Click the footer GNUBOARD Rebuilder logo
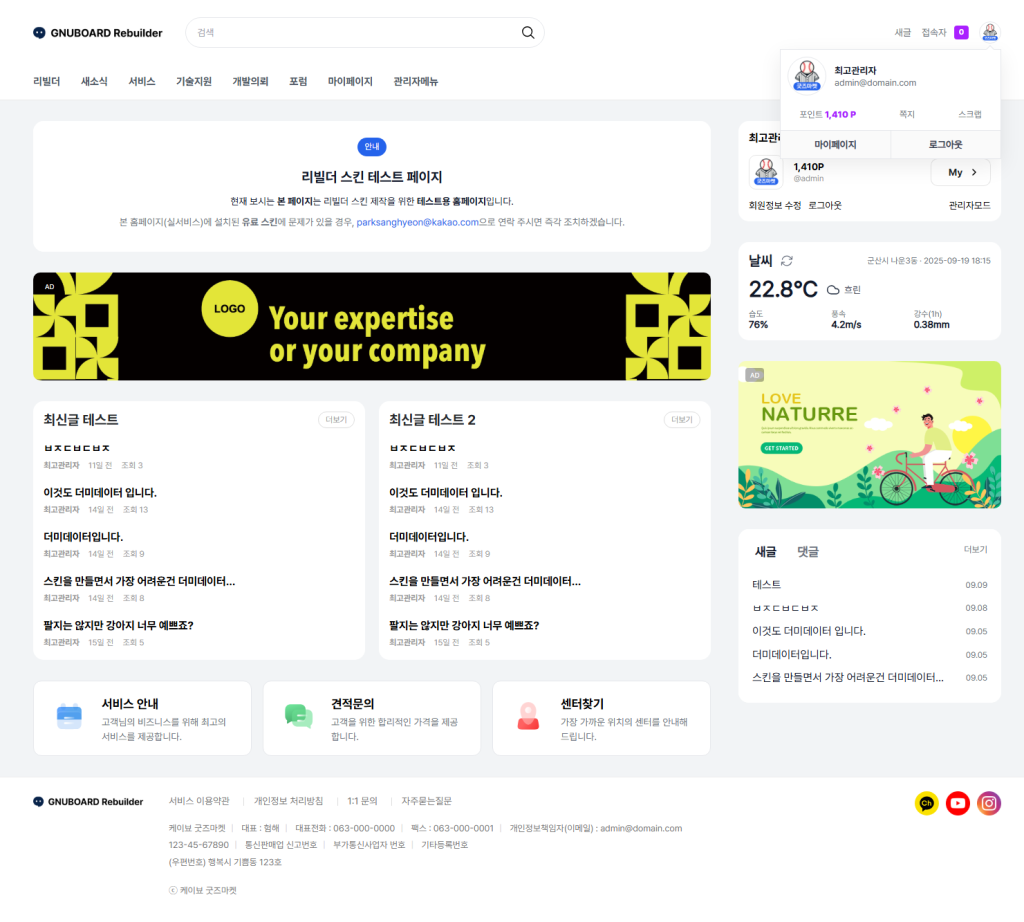The height and width of the screenshot is (922, 1024). coord(88,802)
